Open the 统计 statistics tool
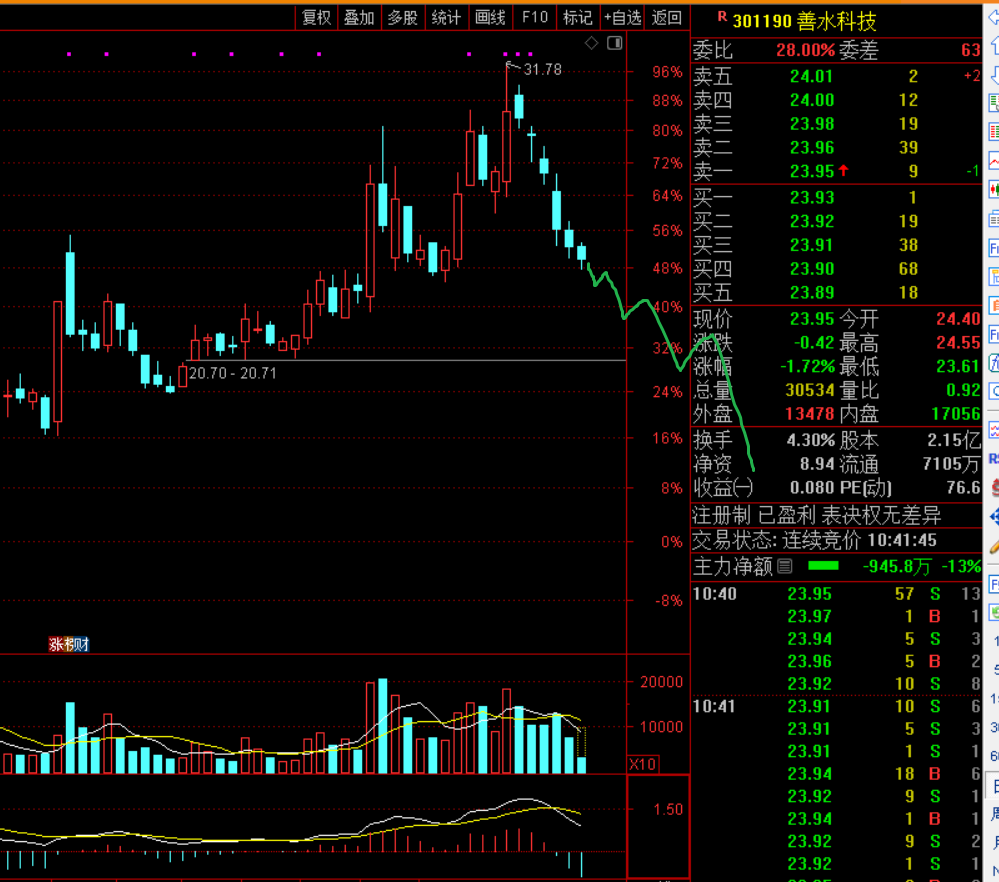Screen dimensions: 999x882 [x=446, y=18]
